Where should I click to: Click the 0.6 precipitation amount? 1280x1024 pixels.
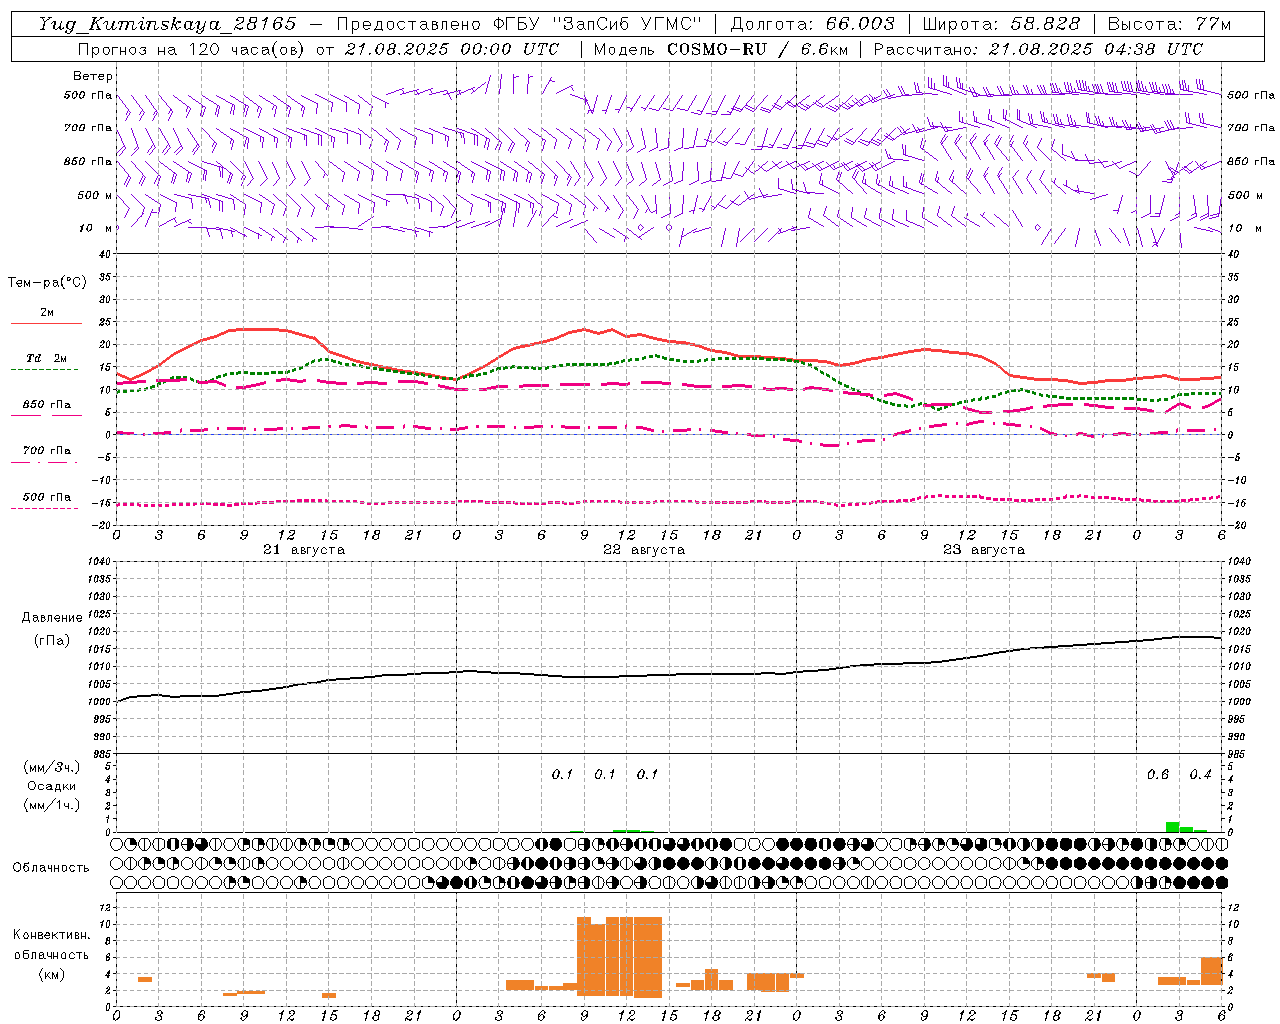click(1158, 774)
